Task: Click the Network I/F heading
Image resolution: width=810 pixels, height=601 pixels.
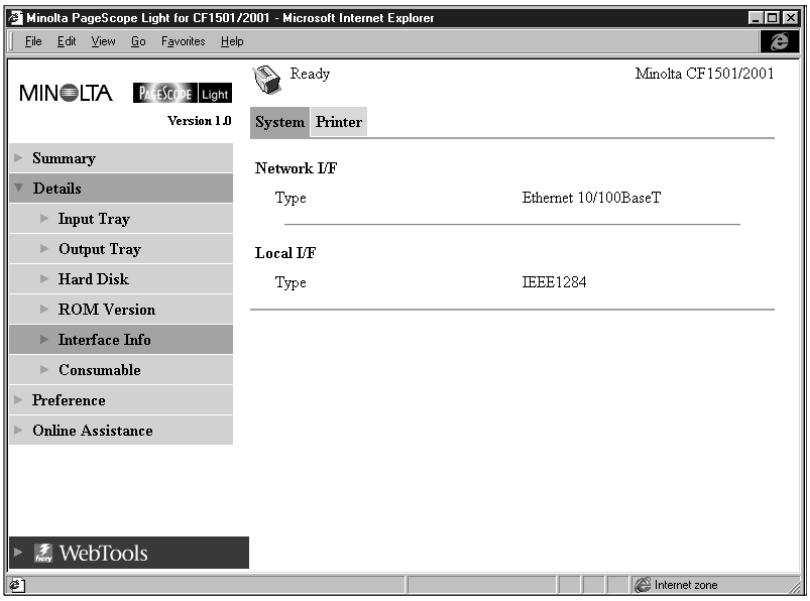Action: coord(296,168)
